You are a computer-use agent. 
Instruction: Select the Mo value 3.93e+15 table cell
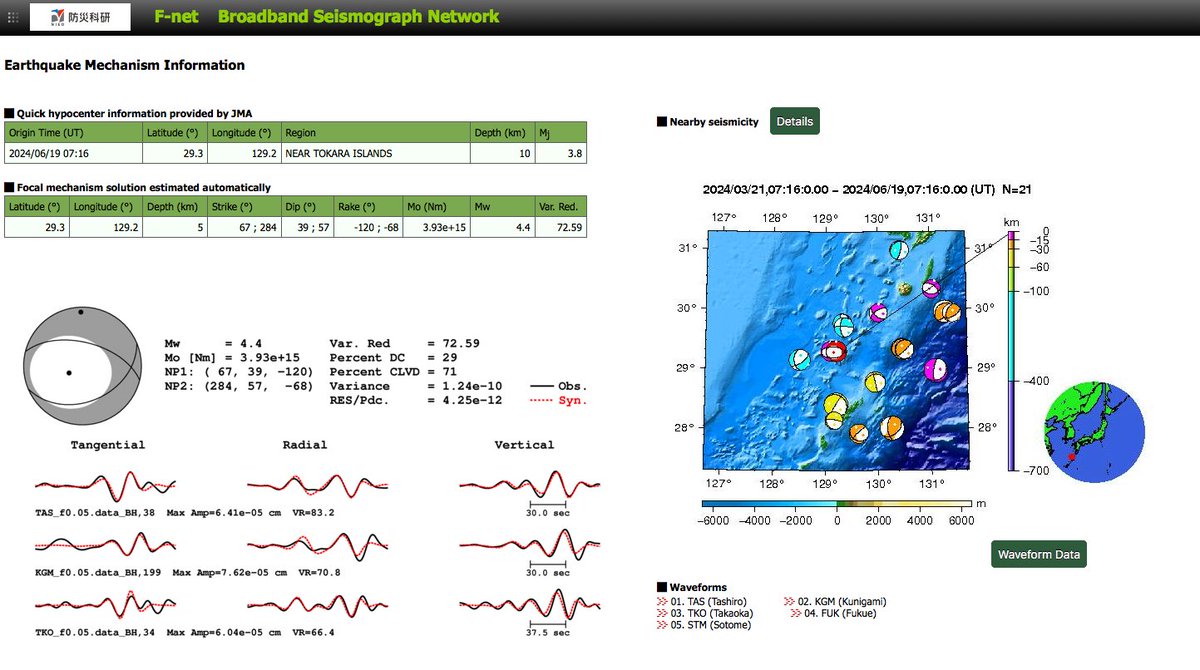[x=436, y=227]
